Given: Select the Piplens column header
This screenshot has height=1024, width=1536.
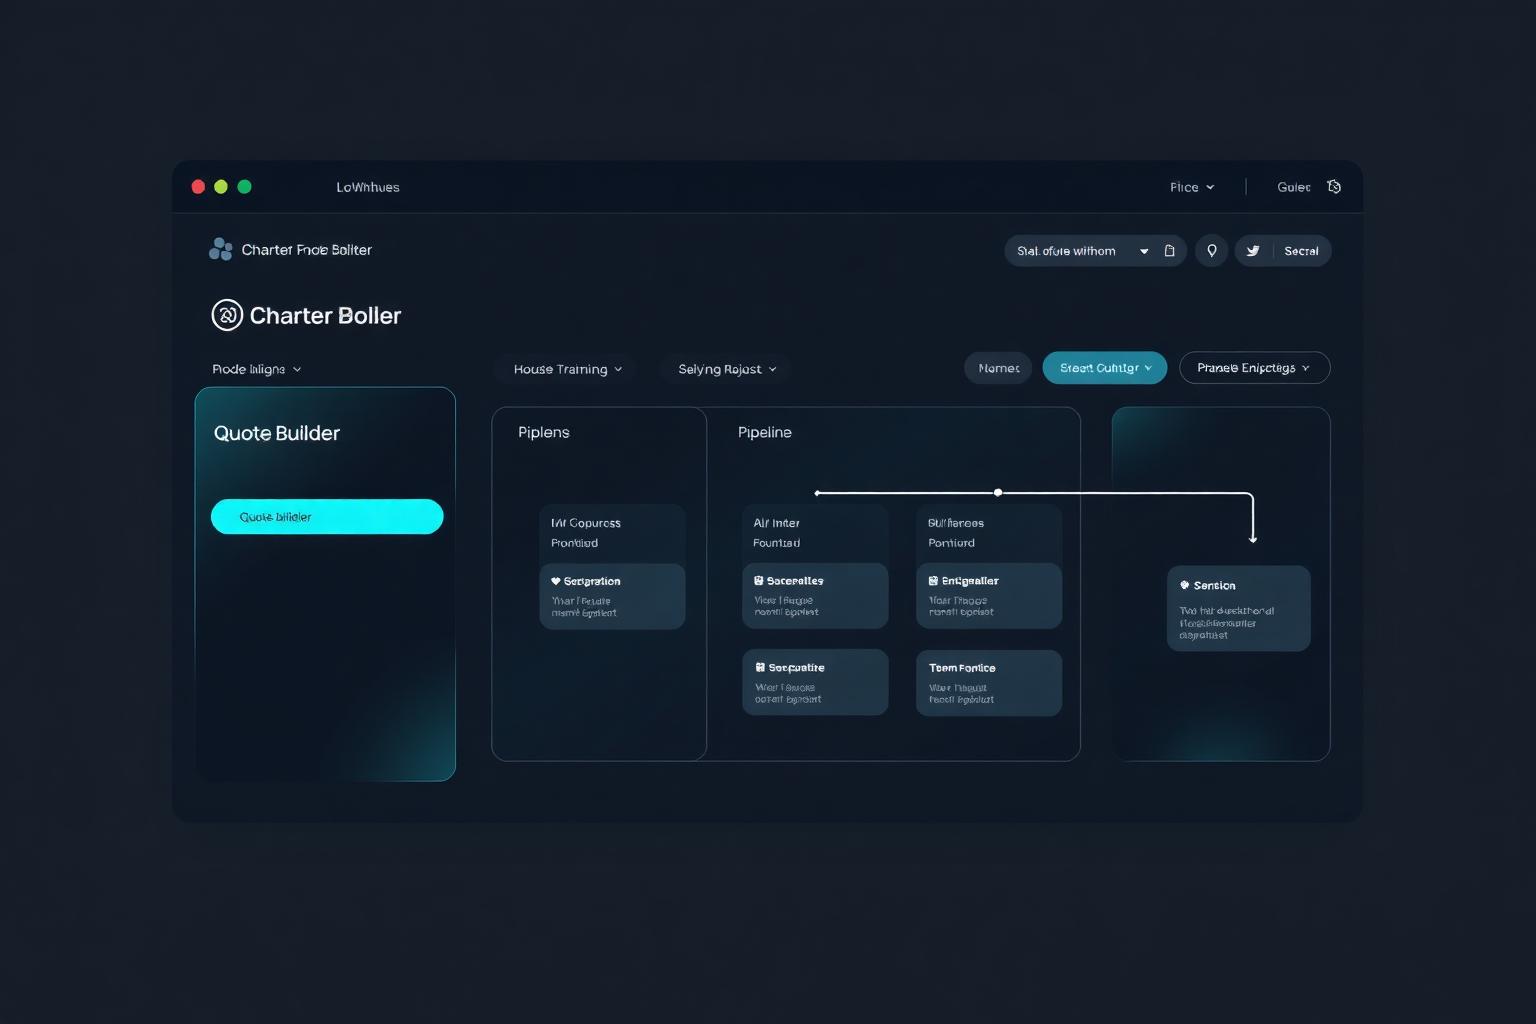Looking at the screenshot, I should [x=543, y=432].
